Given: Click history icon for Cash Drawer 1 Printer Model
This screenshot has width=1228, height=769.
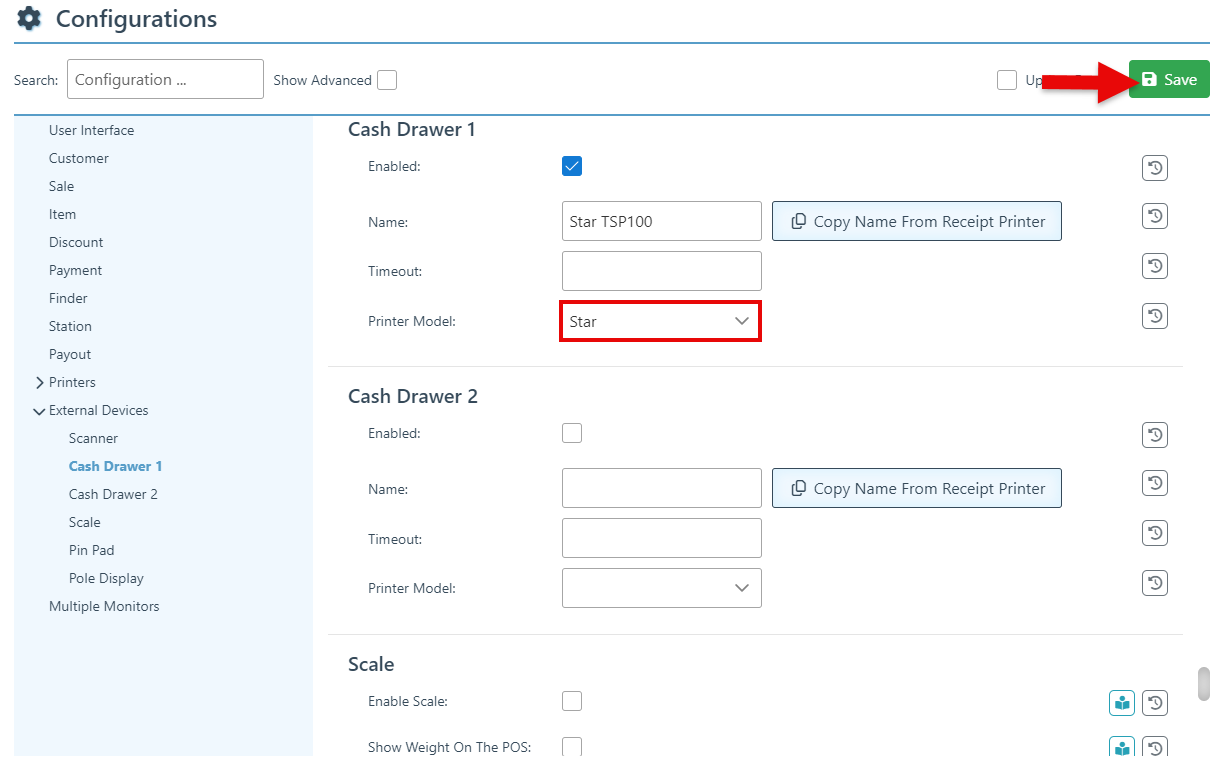Looking at the screenshot, I should point(1155,316).
